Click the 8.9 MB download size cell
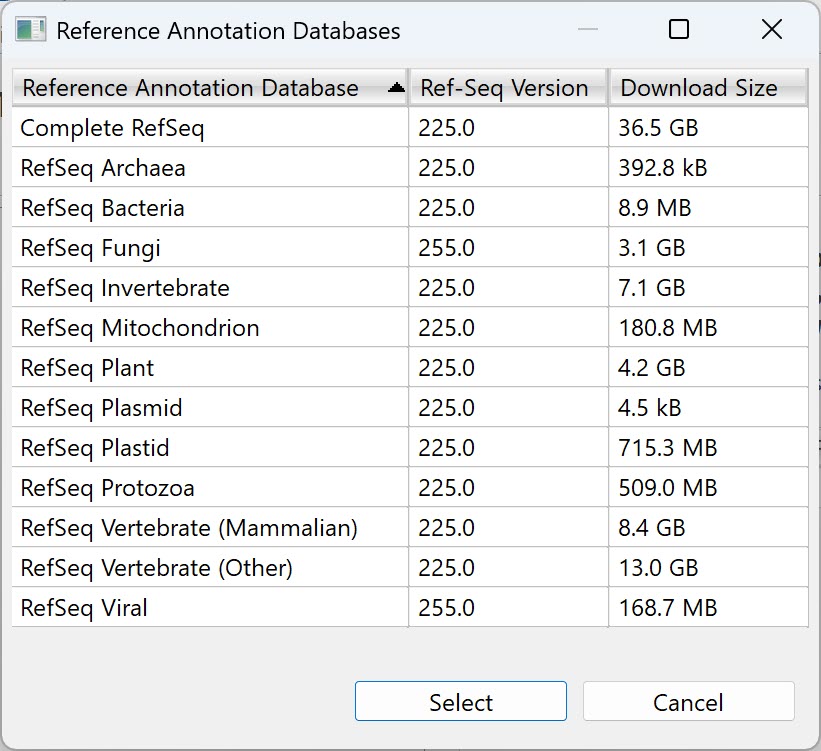Screen dimensions: 821x751 tap(708, 208)
